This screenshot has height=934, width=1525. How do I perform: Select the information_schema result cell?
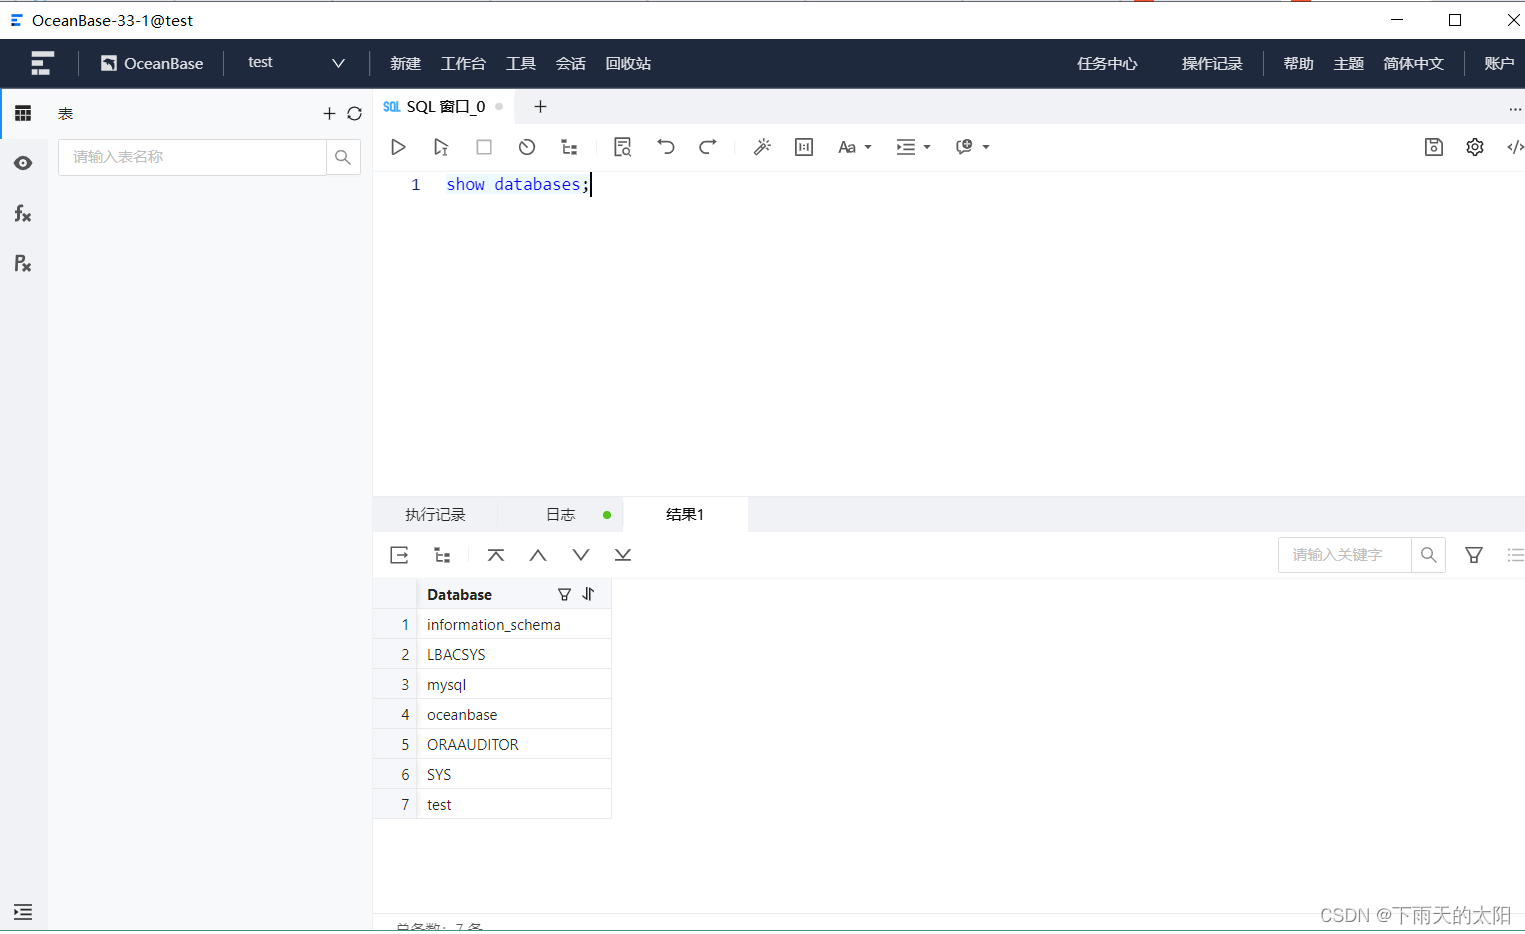[514, 624]
